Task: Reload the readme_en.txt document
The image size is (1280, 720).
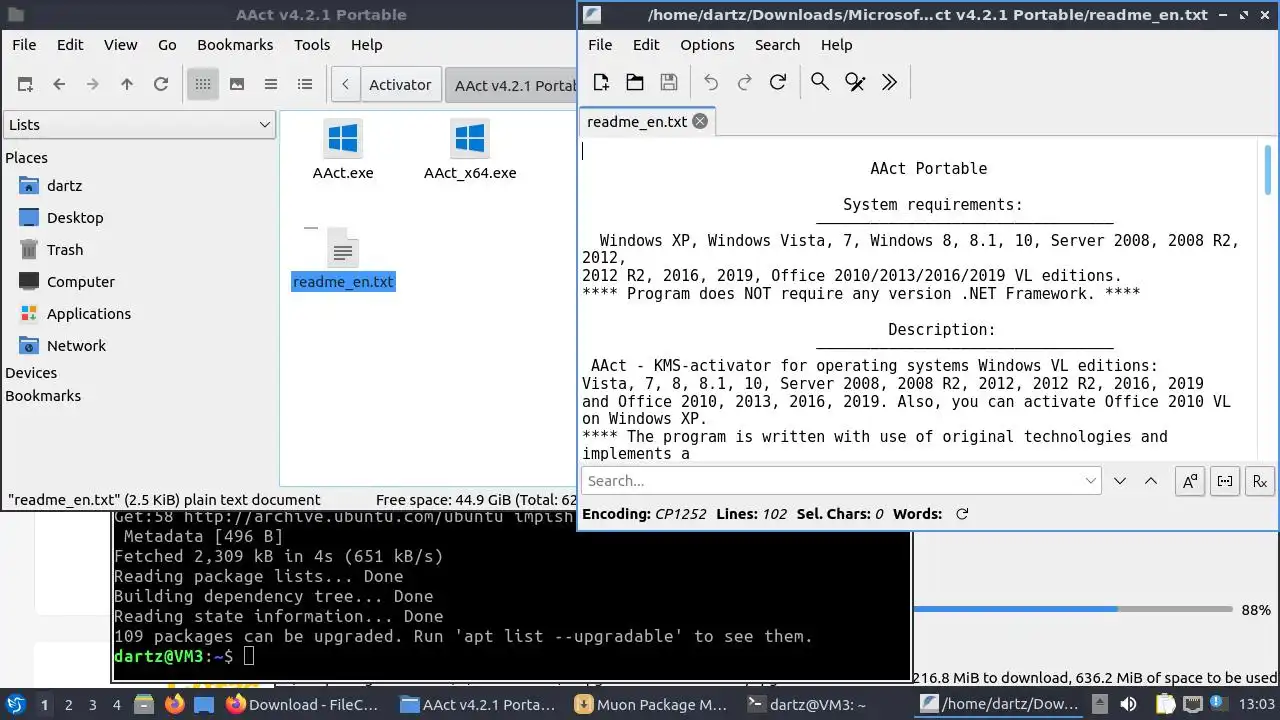Action: (778, 82)
